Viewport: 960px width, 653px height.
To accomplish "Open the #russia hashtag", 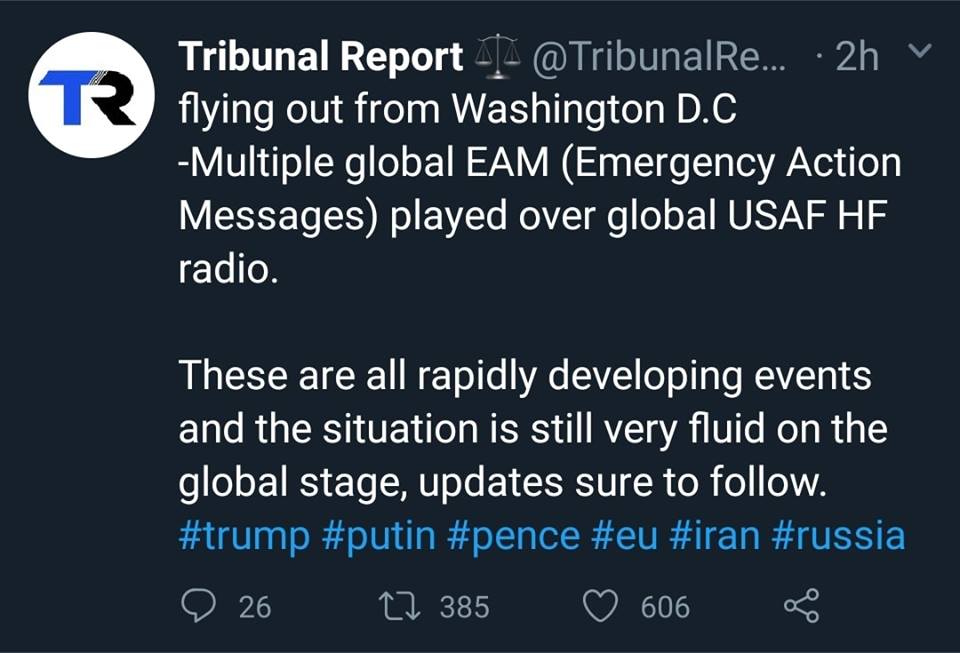I will tap(839, 536).
